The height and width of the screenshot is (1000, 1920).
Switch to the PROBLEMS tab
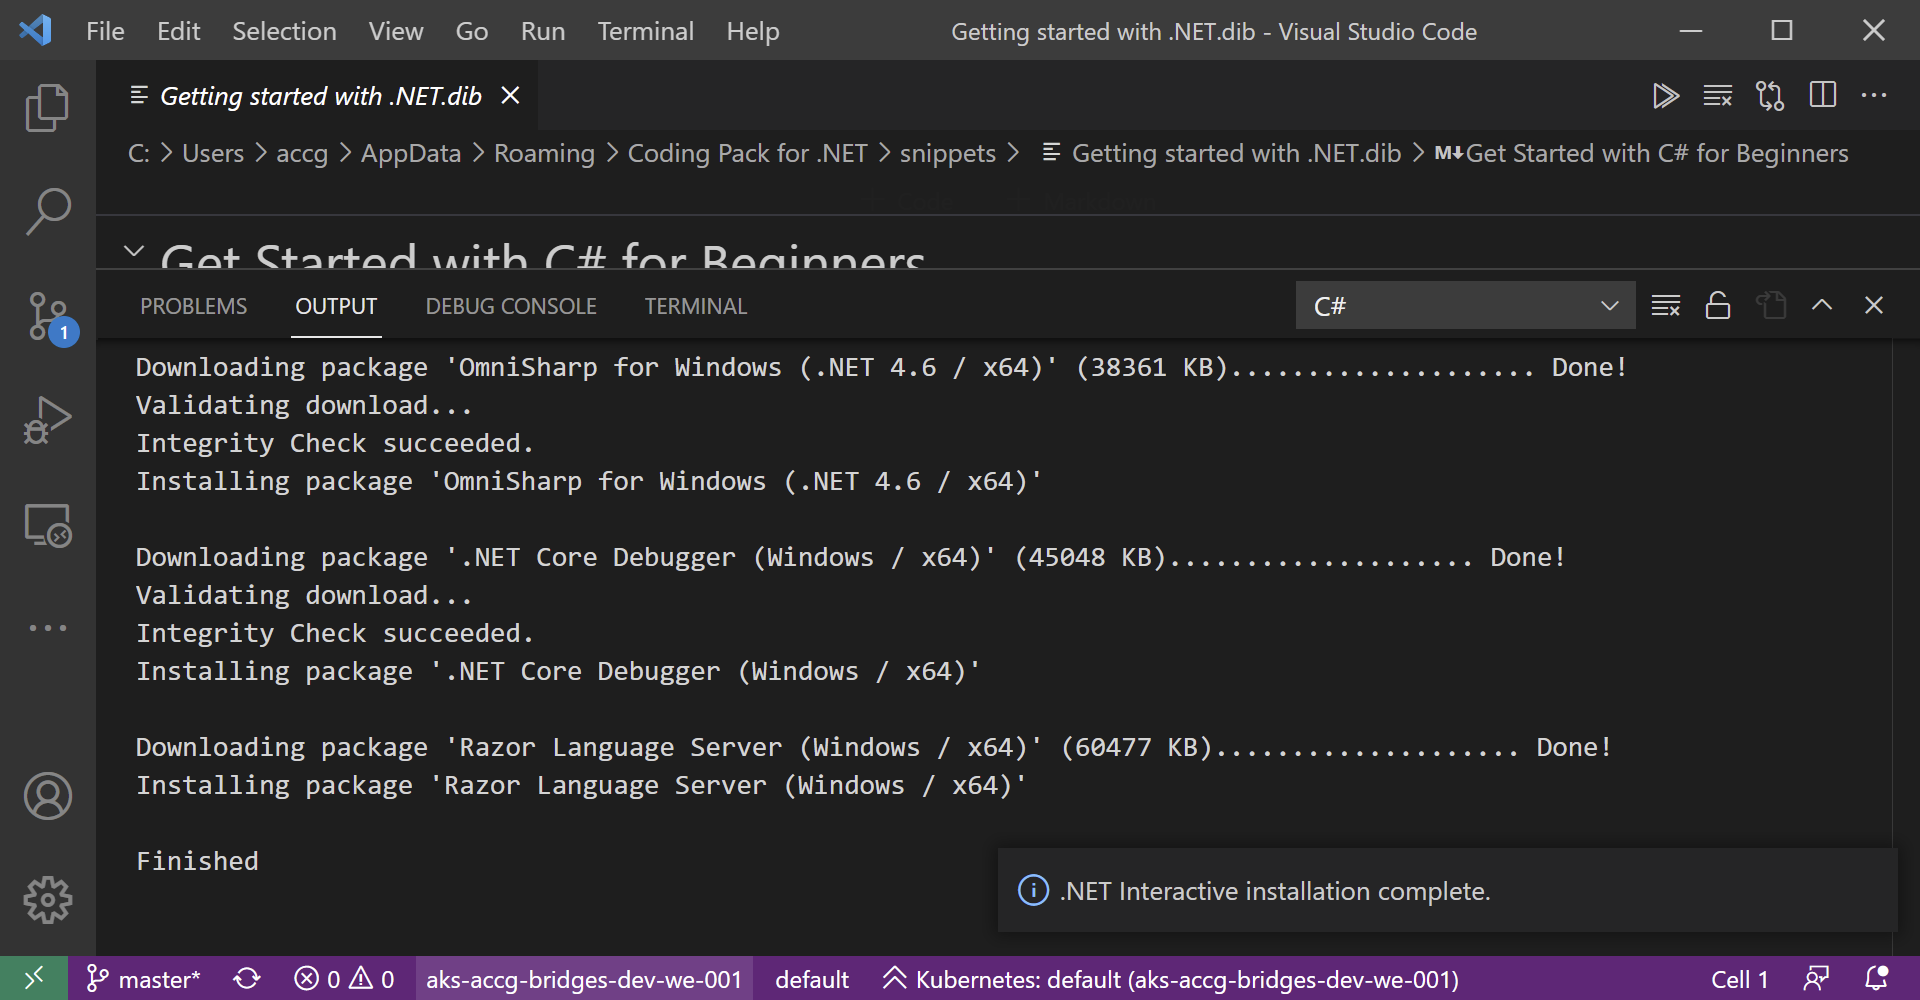tap(194, 306)
